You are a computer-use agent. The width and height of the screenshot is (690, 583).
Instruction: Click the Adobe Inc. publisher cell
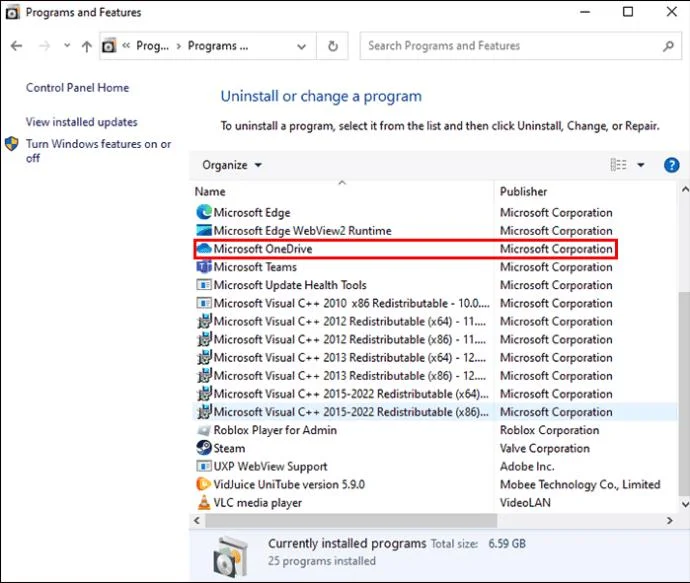pyautogui.click(x=527, y=466)
